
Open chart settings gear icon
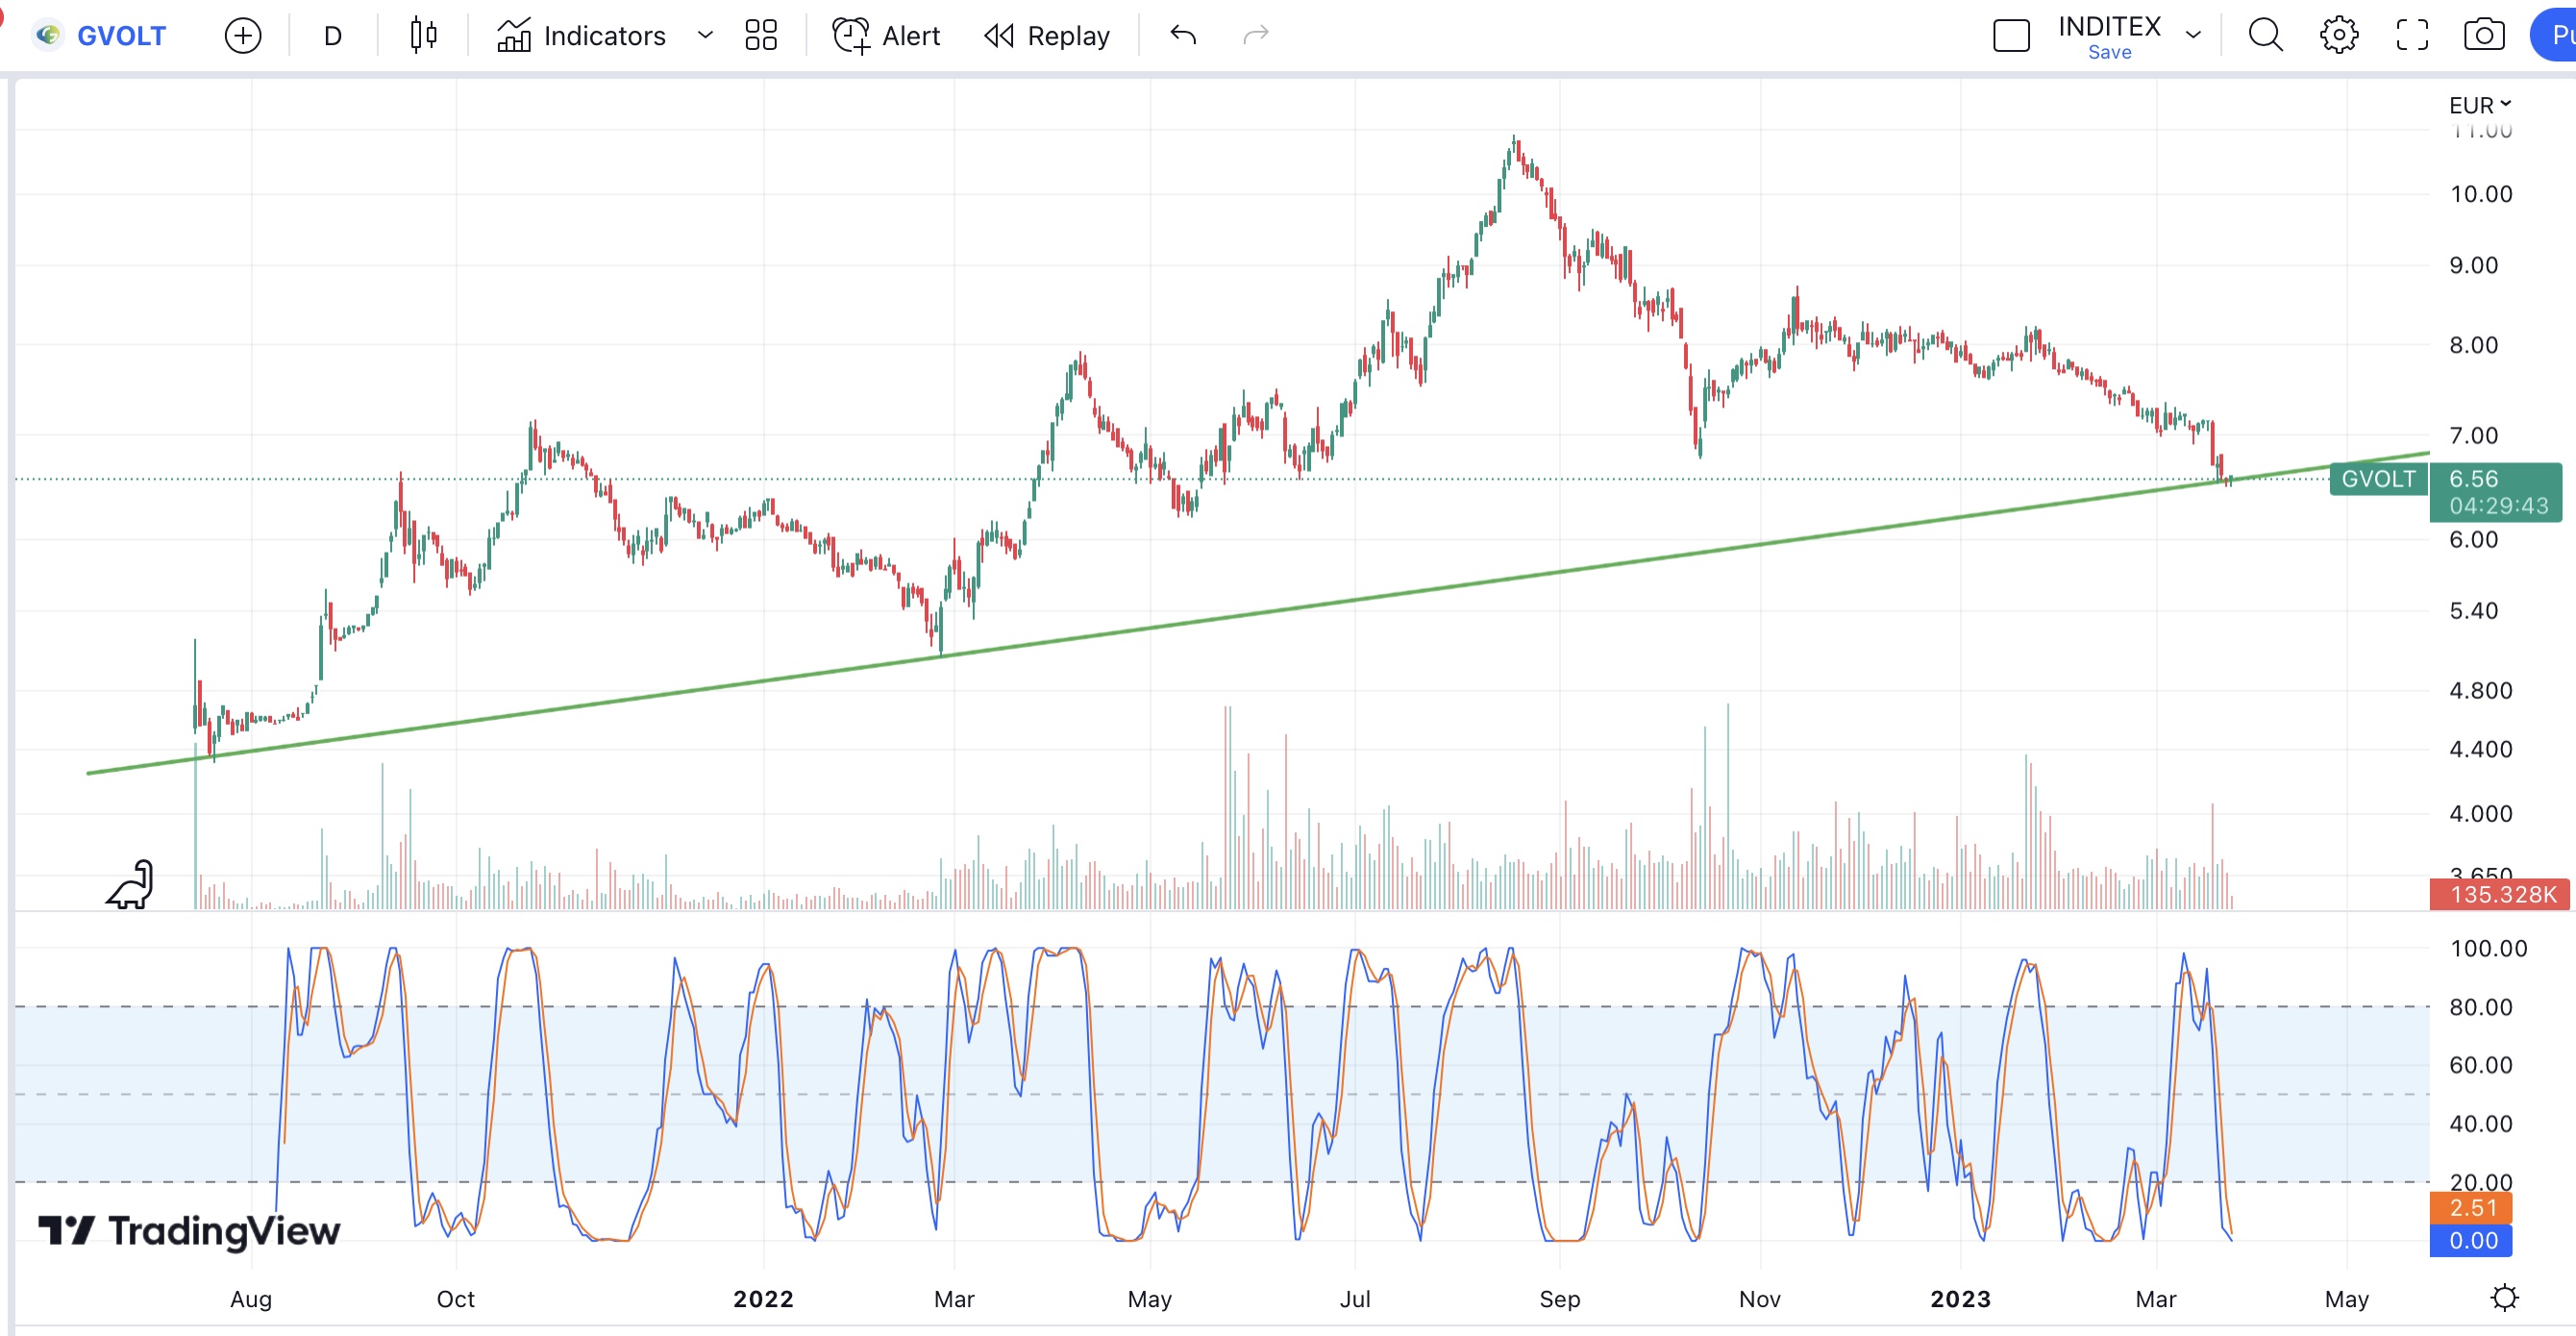(x=2338, y=36)
